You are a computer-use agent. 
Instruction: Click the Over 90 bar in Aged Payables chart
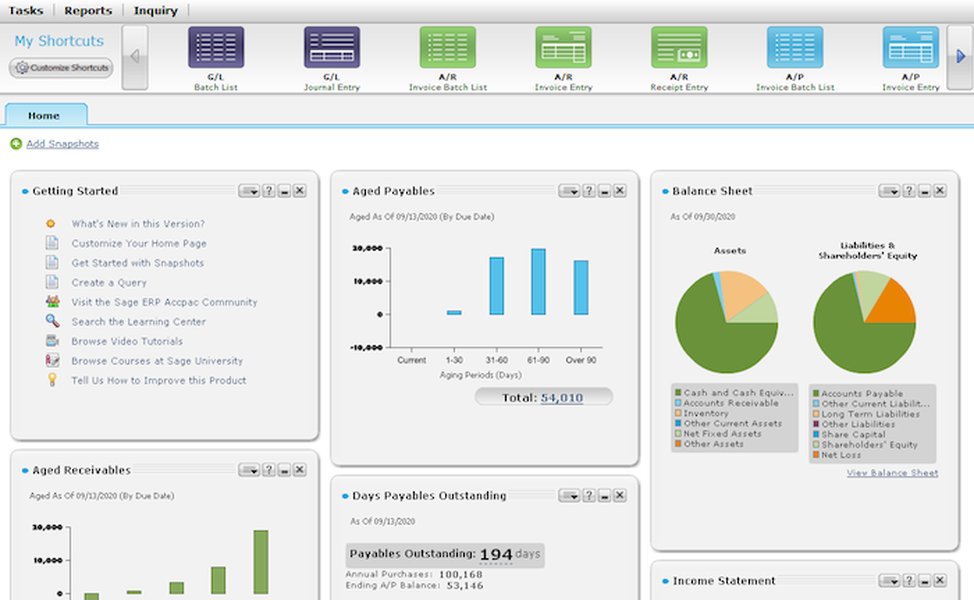point(581,288)
